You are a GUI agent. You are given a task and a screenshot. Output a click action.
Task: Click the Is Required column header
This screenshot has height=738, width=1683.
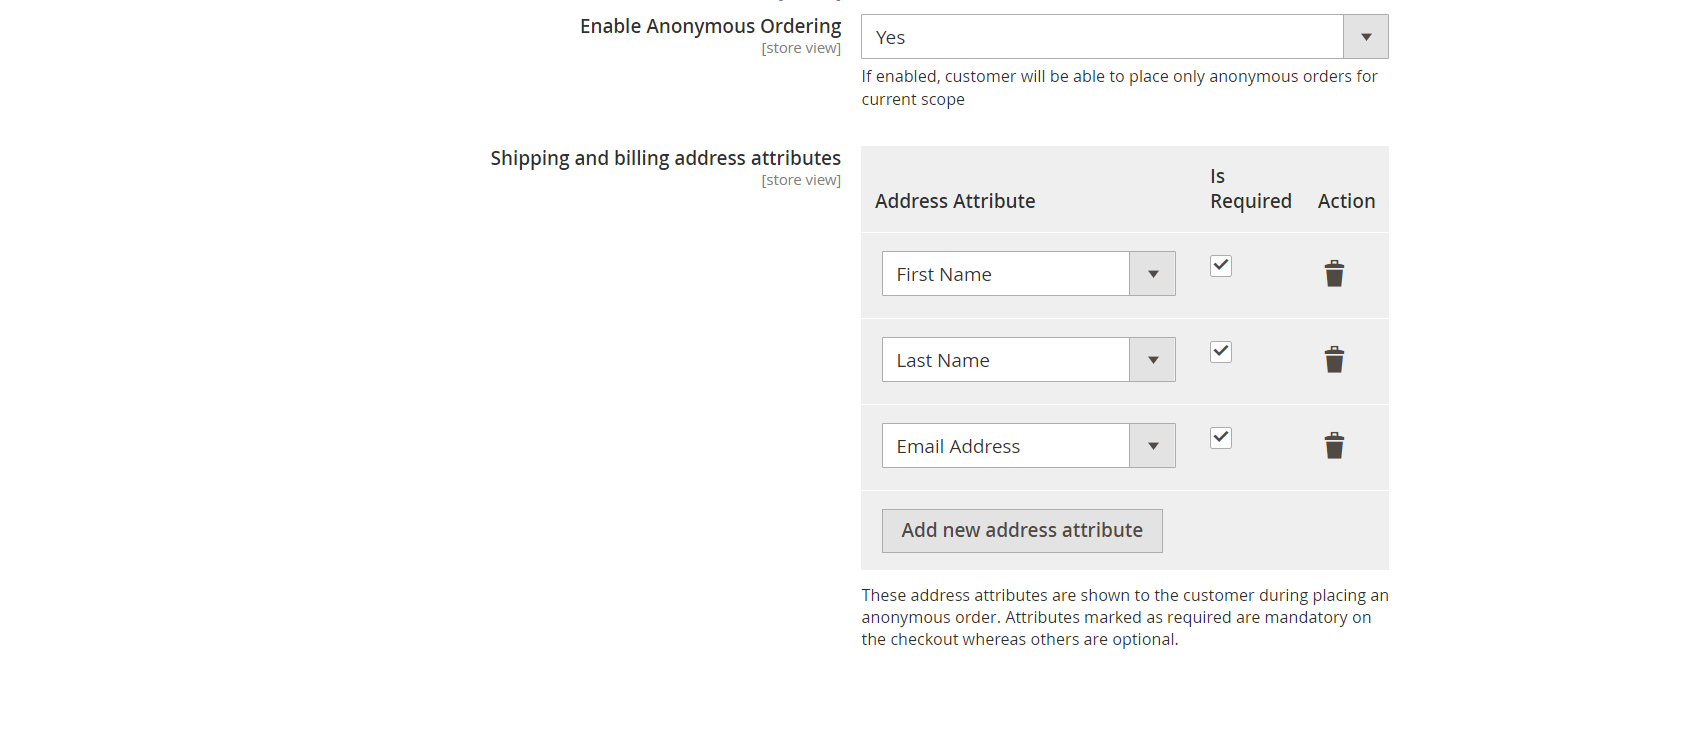click(x=1250, y=189)
